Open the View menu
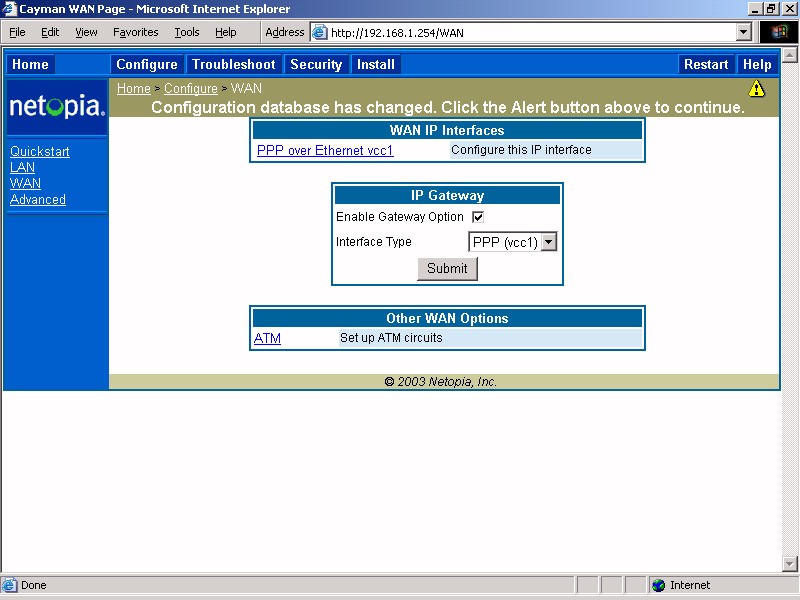 pos(86,32)
